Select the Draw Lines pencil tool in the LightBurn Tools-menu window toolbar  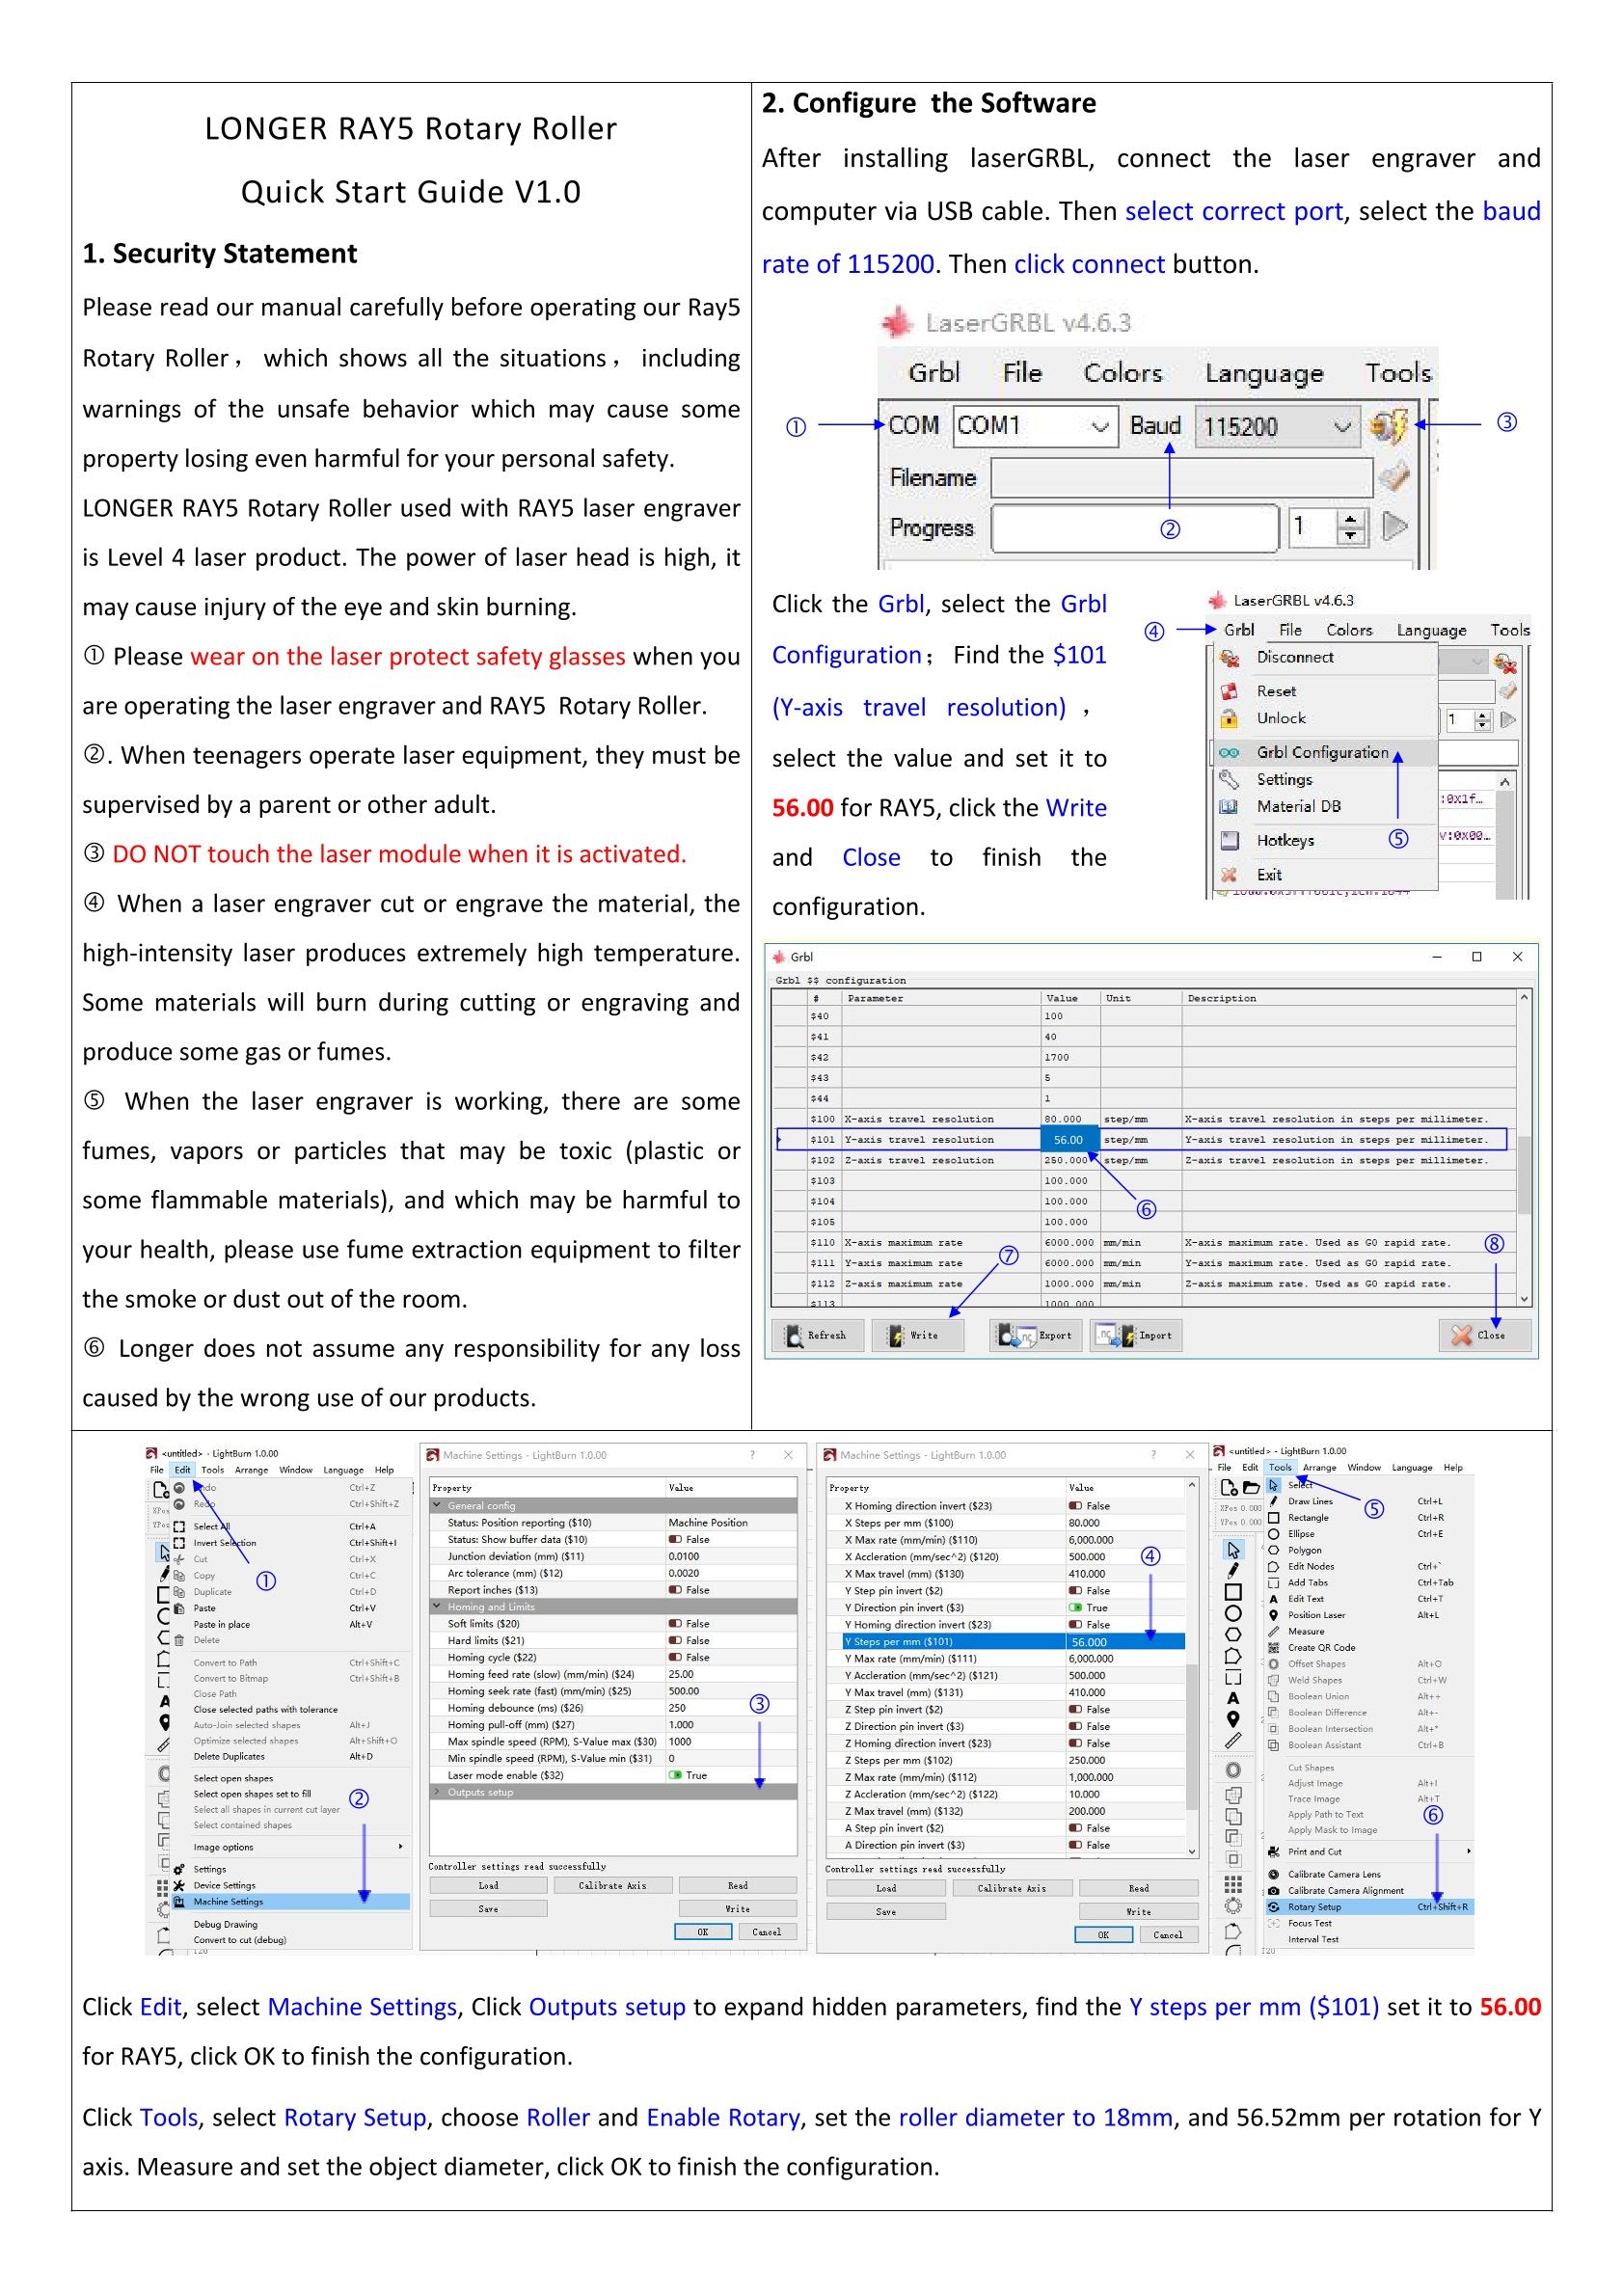pyautogui.click(x=1233, y=1570)
